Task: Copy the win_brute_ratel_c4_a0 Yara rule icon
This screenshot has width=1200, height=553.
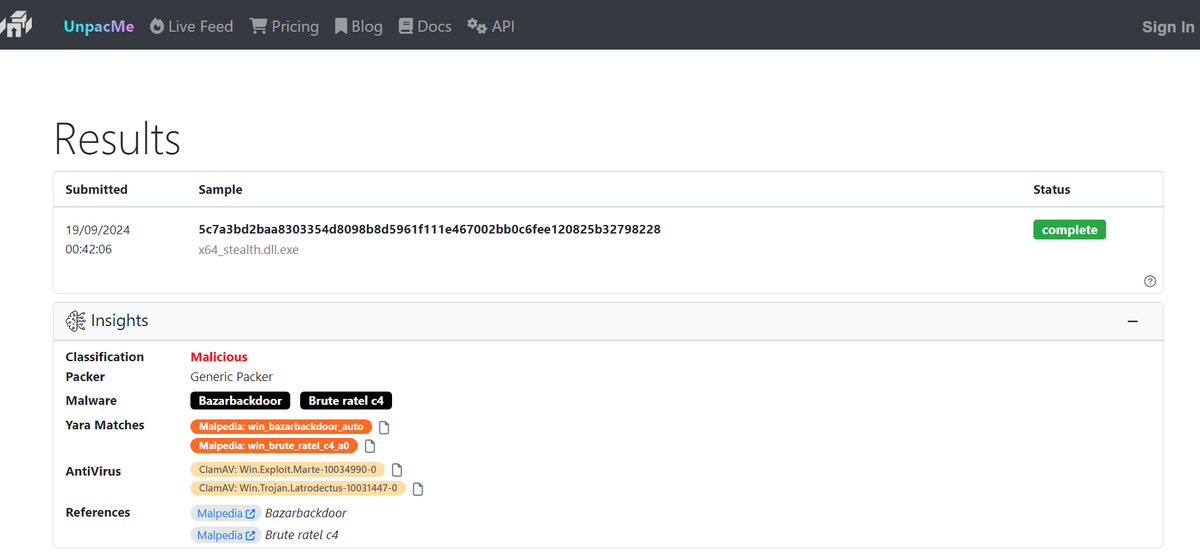Action: click(369, 446)
